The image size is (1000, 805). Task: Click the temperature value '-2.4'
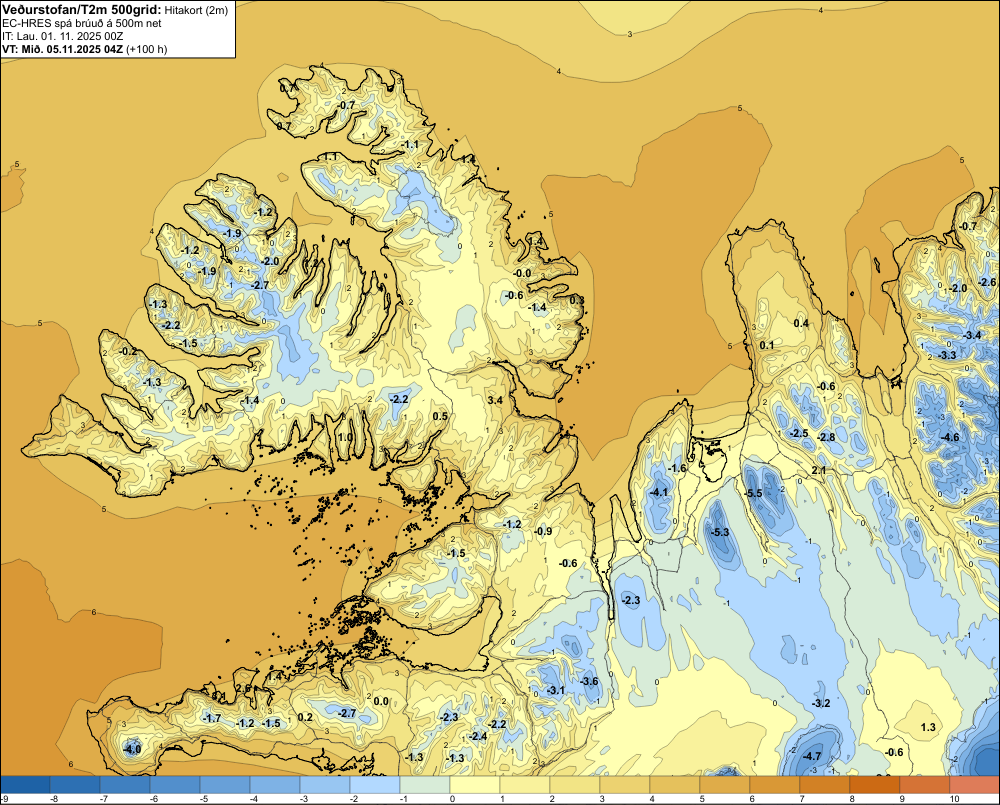point(478,735)
